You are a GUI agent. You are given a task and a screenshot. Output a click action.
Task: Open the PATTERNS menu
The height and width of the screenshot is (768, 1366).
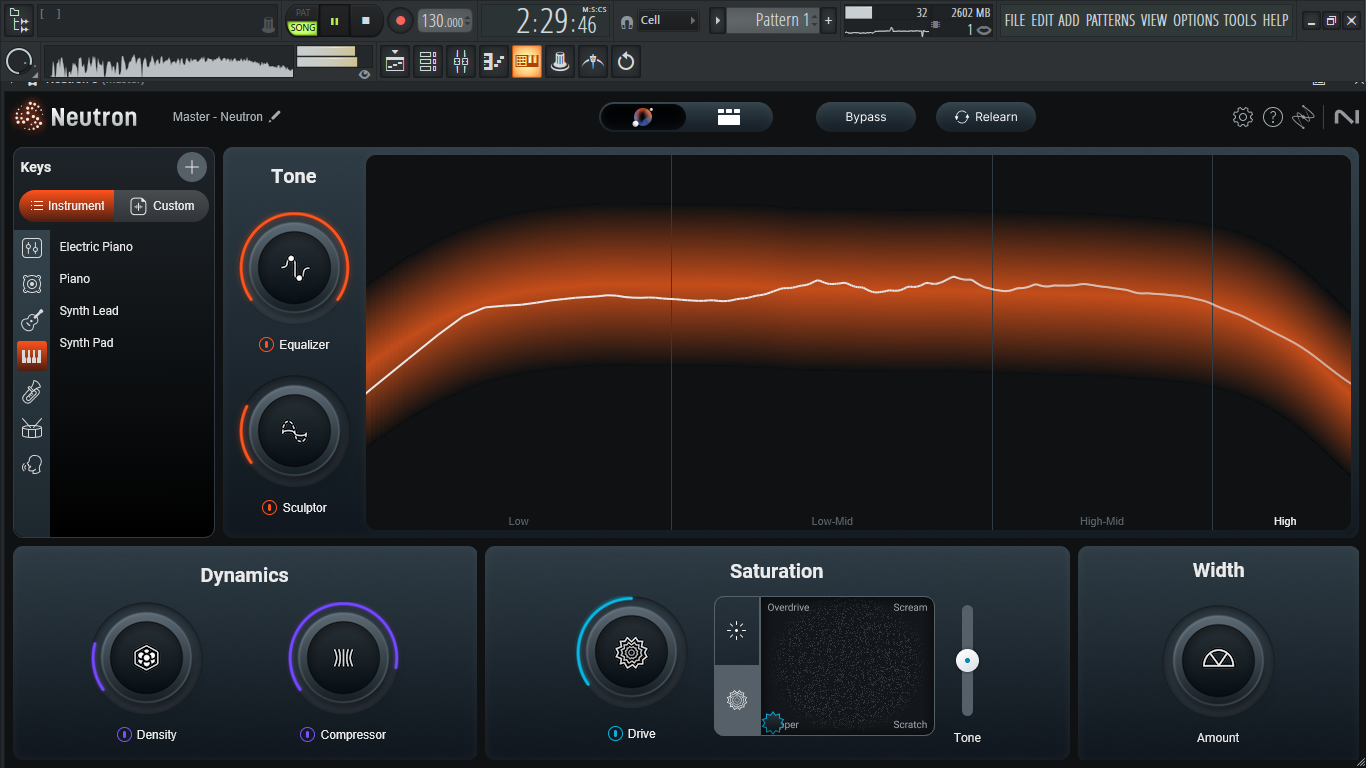[x=1110, y=20]
